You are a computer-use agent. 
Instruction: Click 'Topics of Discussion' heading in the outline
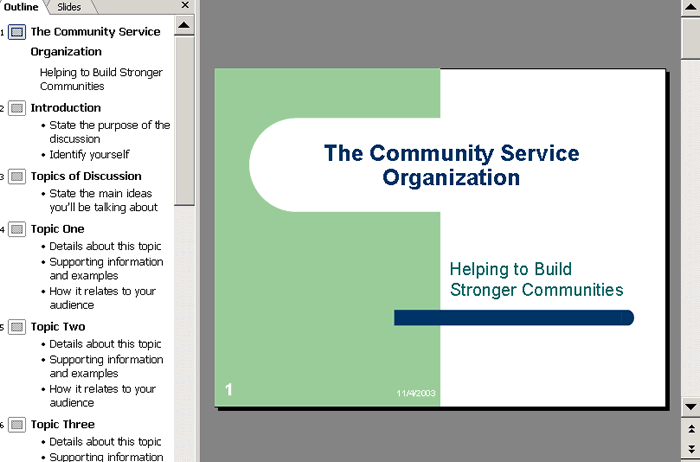(86, 177)
